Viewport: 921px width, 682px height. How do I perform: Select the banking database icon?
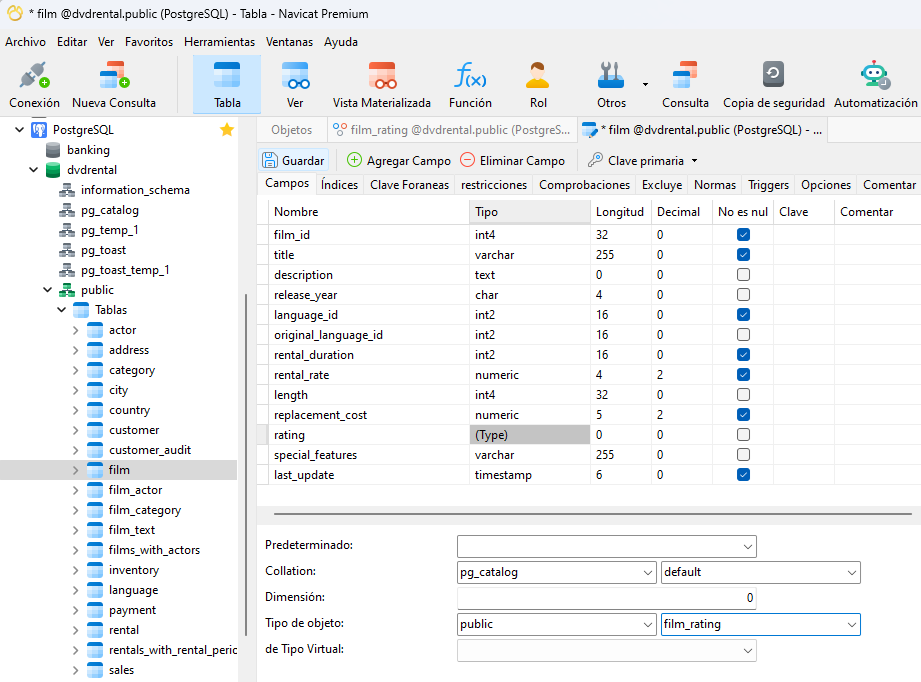pyautogui.click(x=53, y=150)
